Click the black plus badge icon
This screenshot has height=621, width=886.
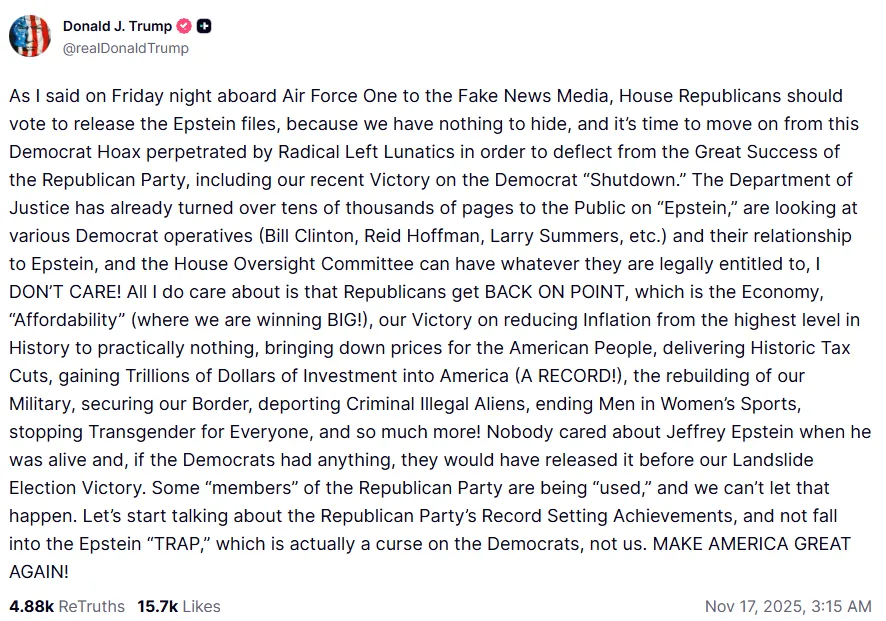(204, 26)
